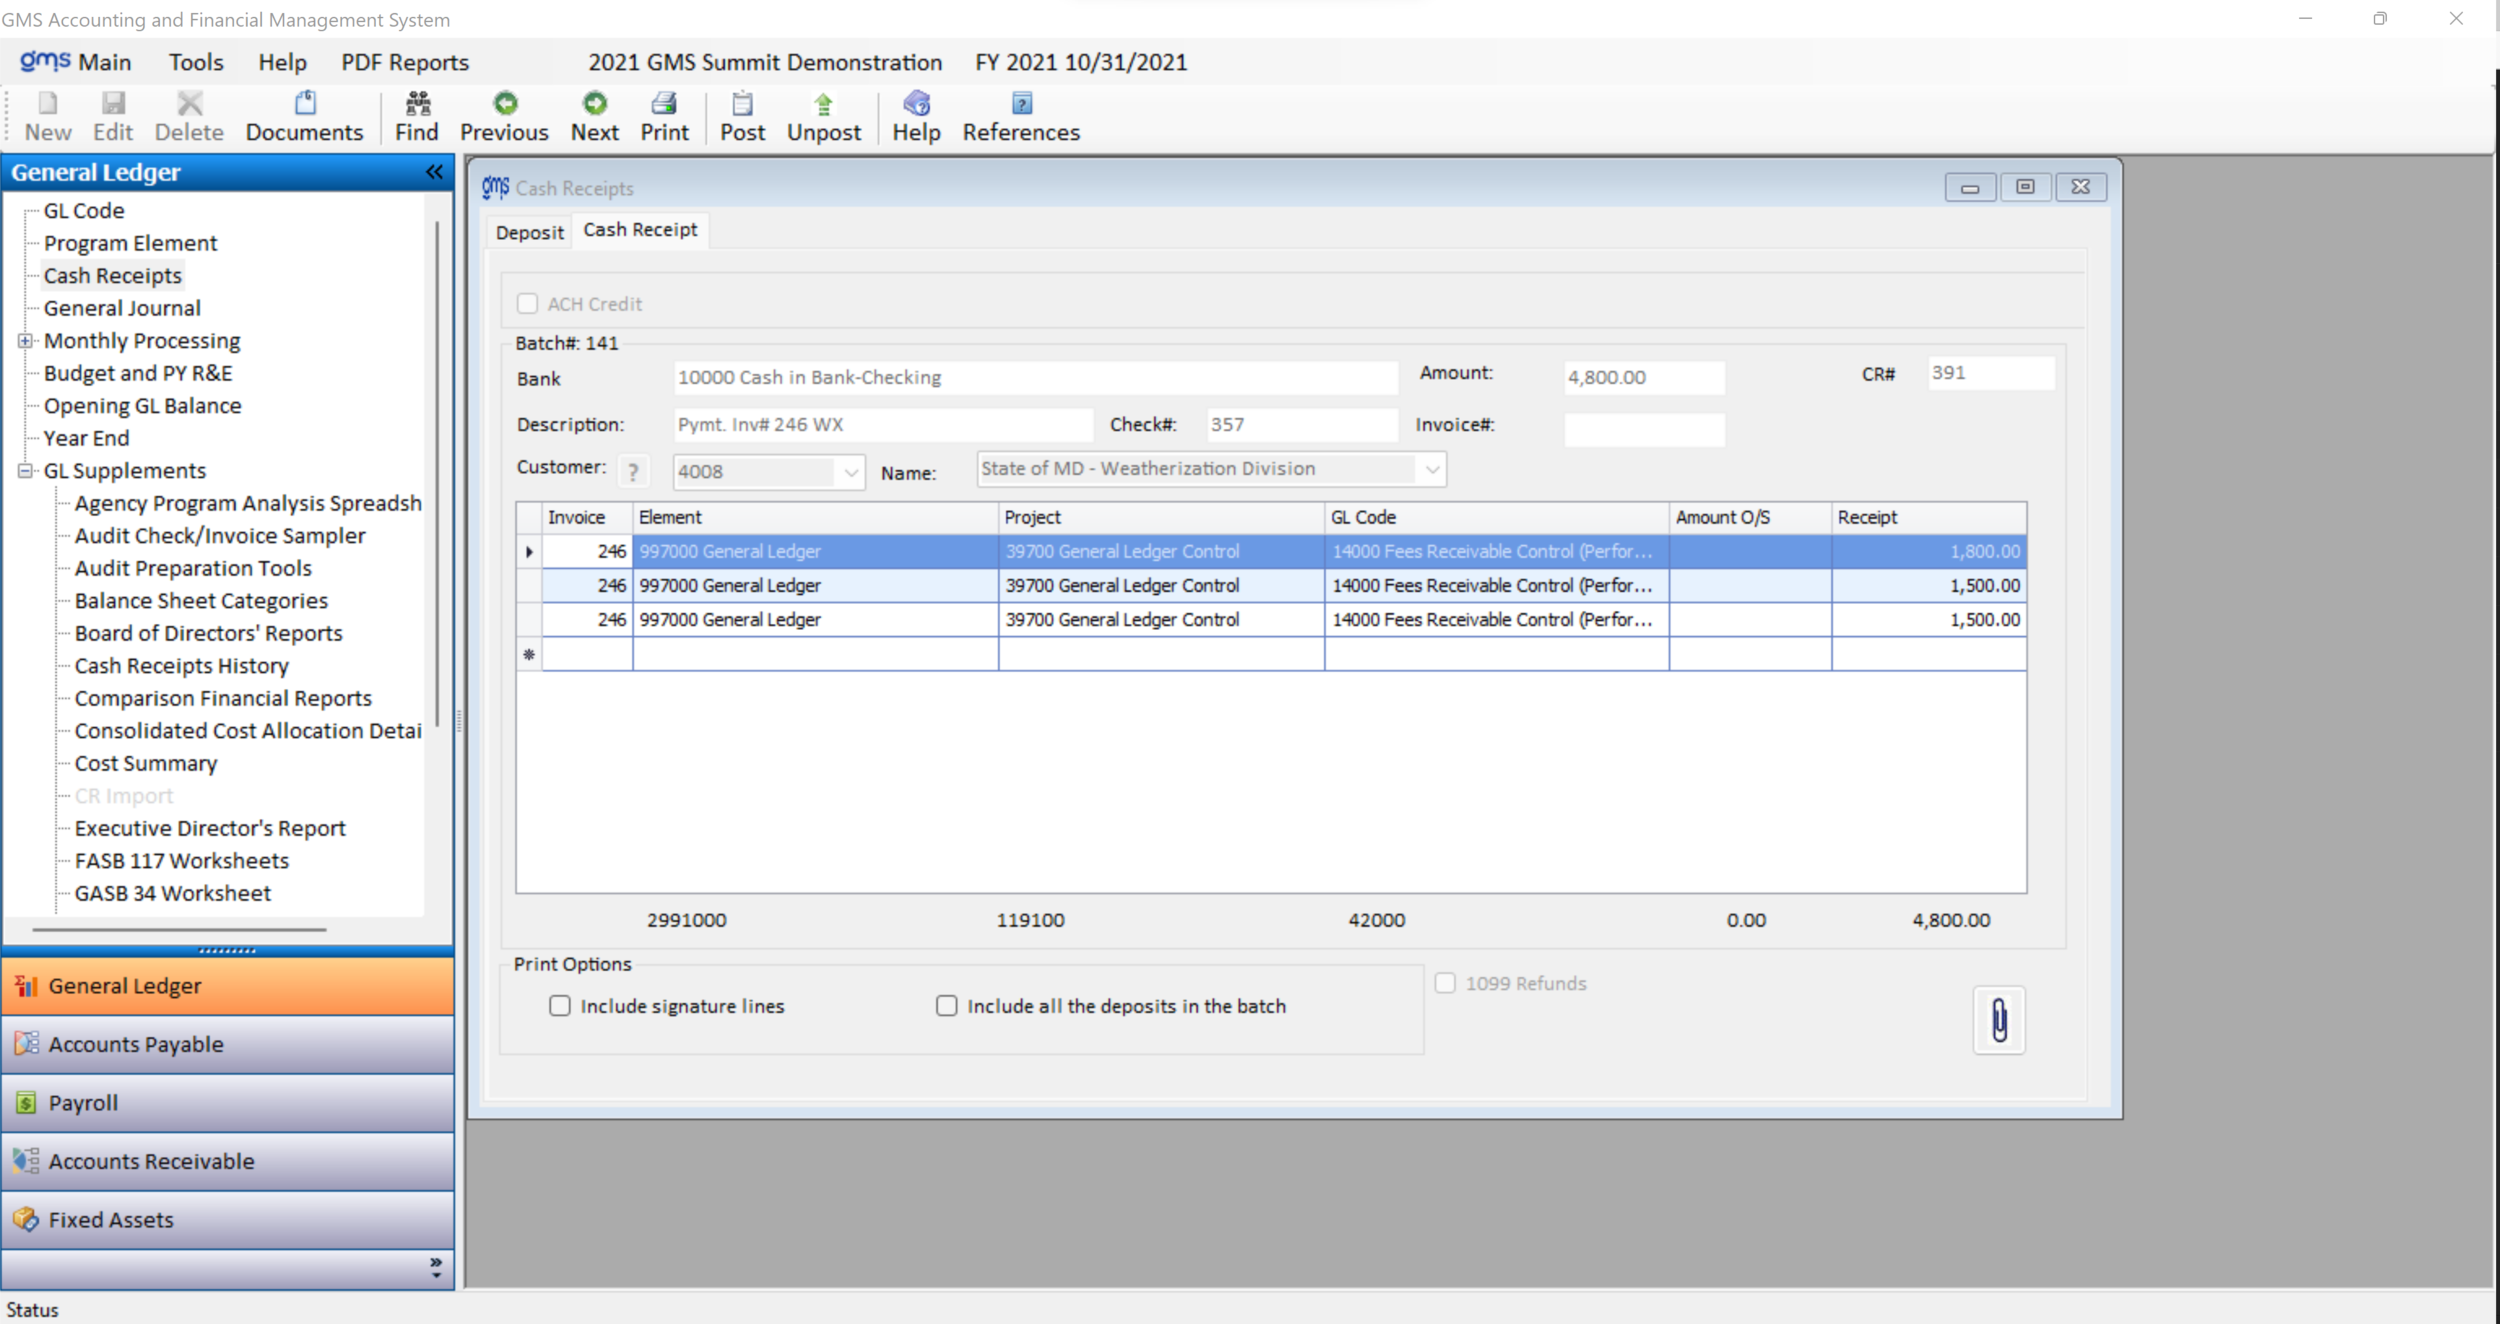The height and width of the screenshot is (1324, 2500).
Task: Check Include all the deposits in the batch
Action: tap(946, 1006)
